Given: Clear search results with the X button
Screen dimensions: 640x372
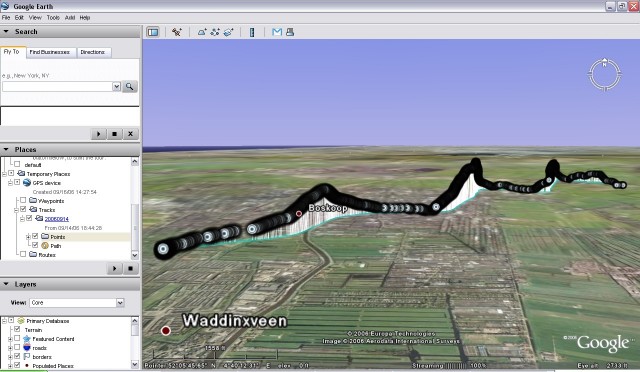Looking at the screenshot, I should pyautogui.click(x=130, y=134).
